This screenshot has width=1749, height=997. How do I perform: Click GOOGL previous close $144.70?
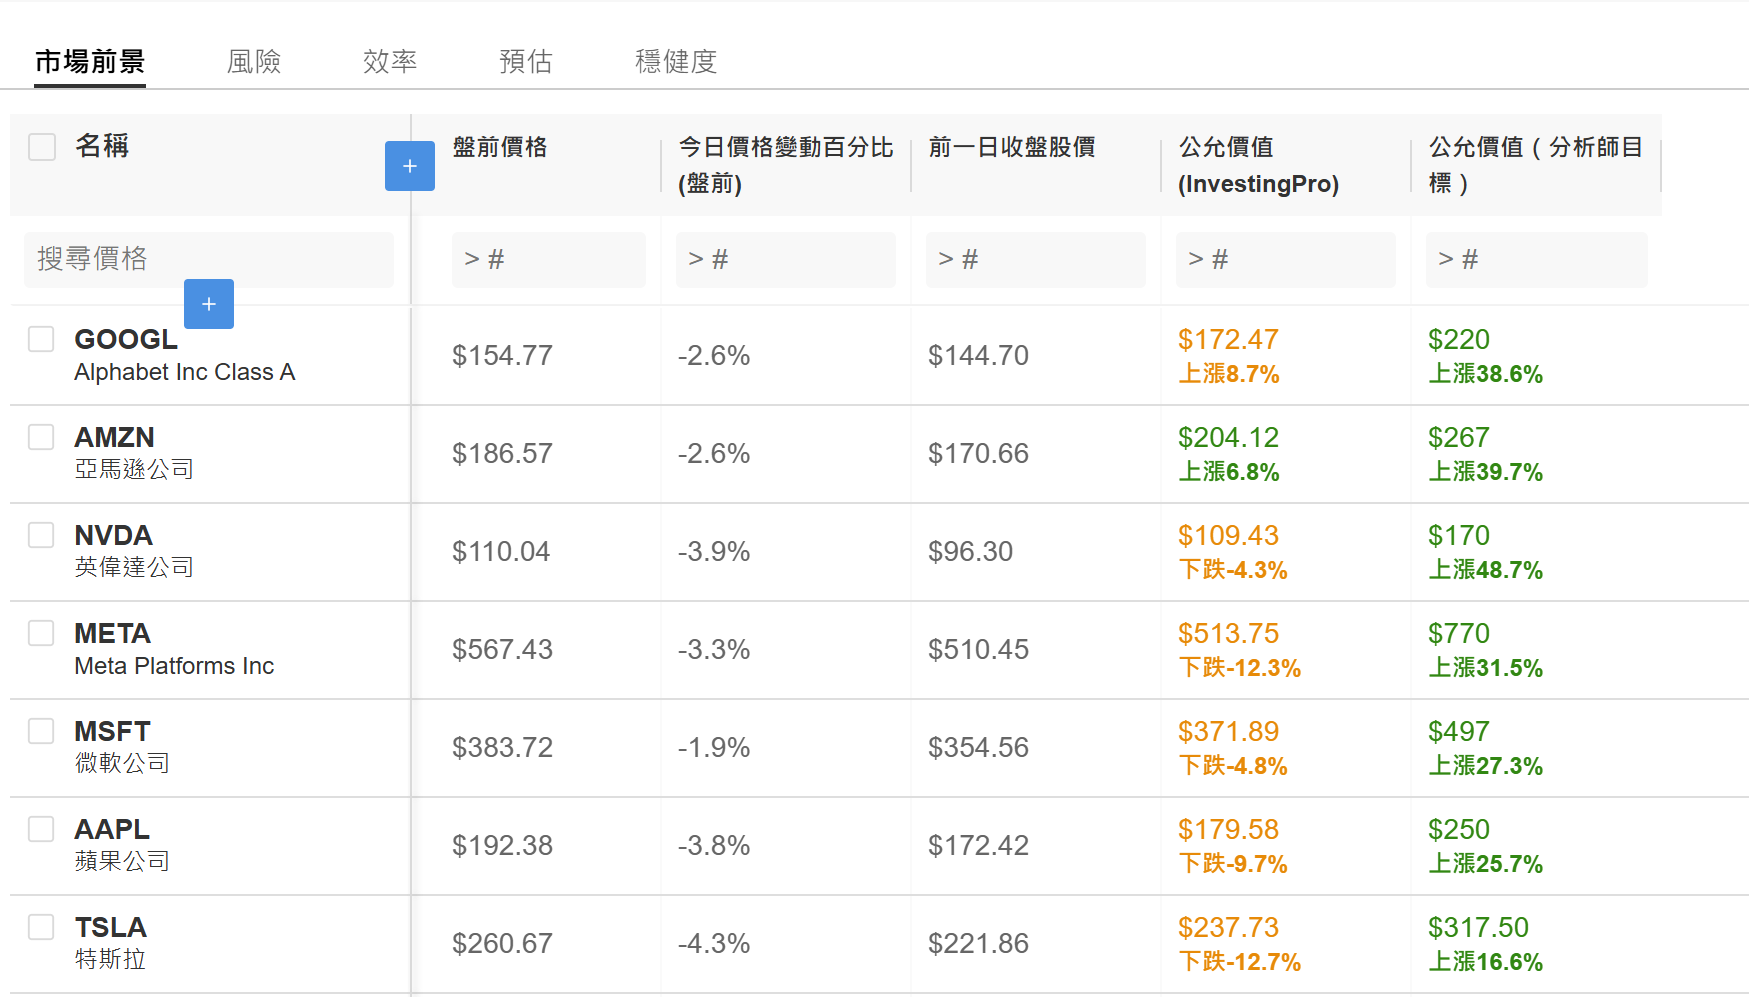978,355
